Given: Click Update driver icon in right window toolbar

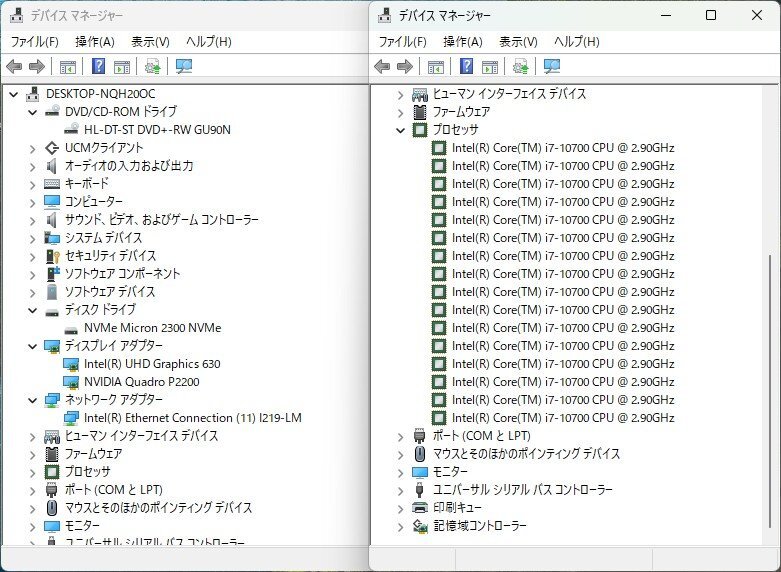Looking at the screenshot, I should 521,66.
